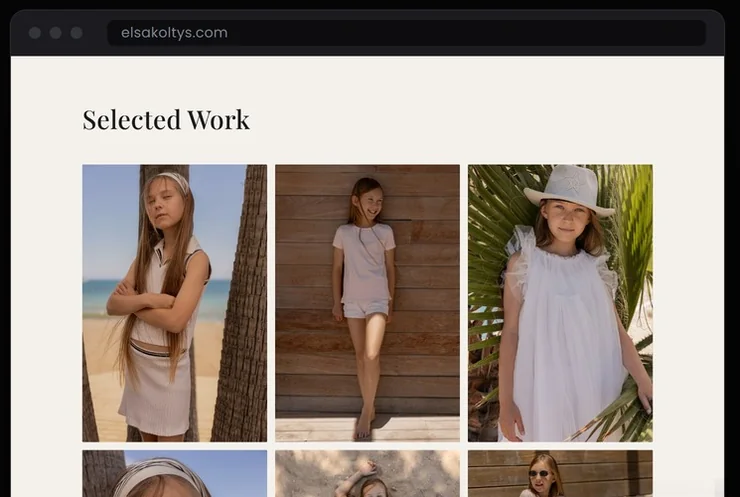Click the third gray window control dot
Image resolution: width=740 pixels, height=497 pixels.
click(76, 33)
